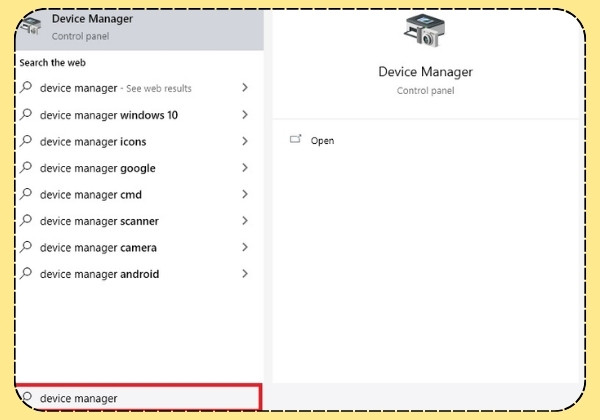Click search icon beside 'device manager android'

26,273
